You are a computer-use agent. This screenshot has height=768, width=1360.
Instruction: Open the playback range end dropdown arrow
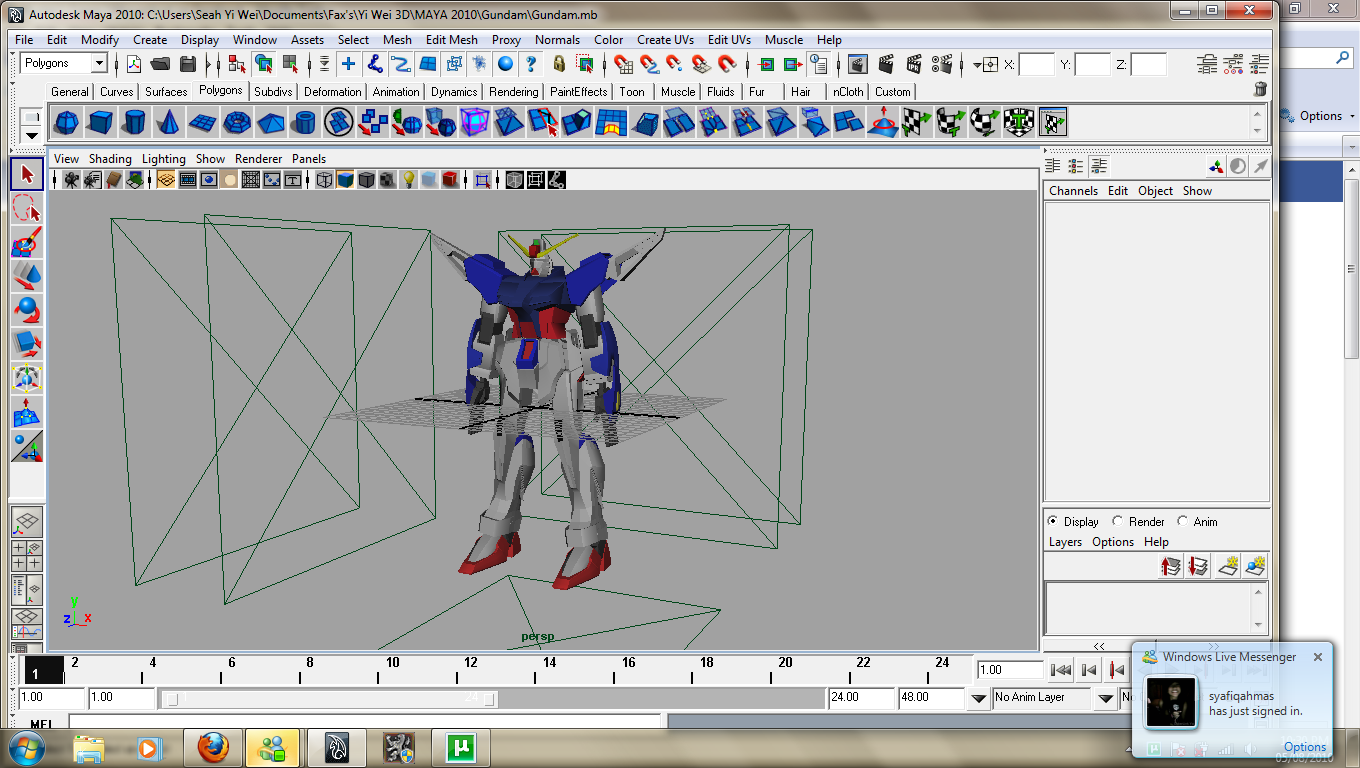pyautogui.click(x=979, y=698)
